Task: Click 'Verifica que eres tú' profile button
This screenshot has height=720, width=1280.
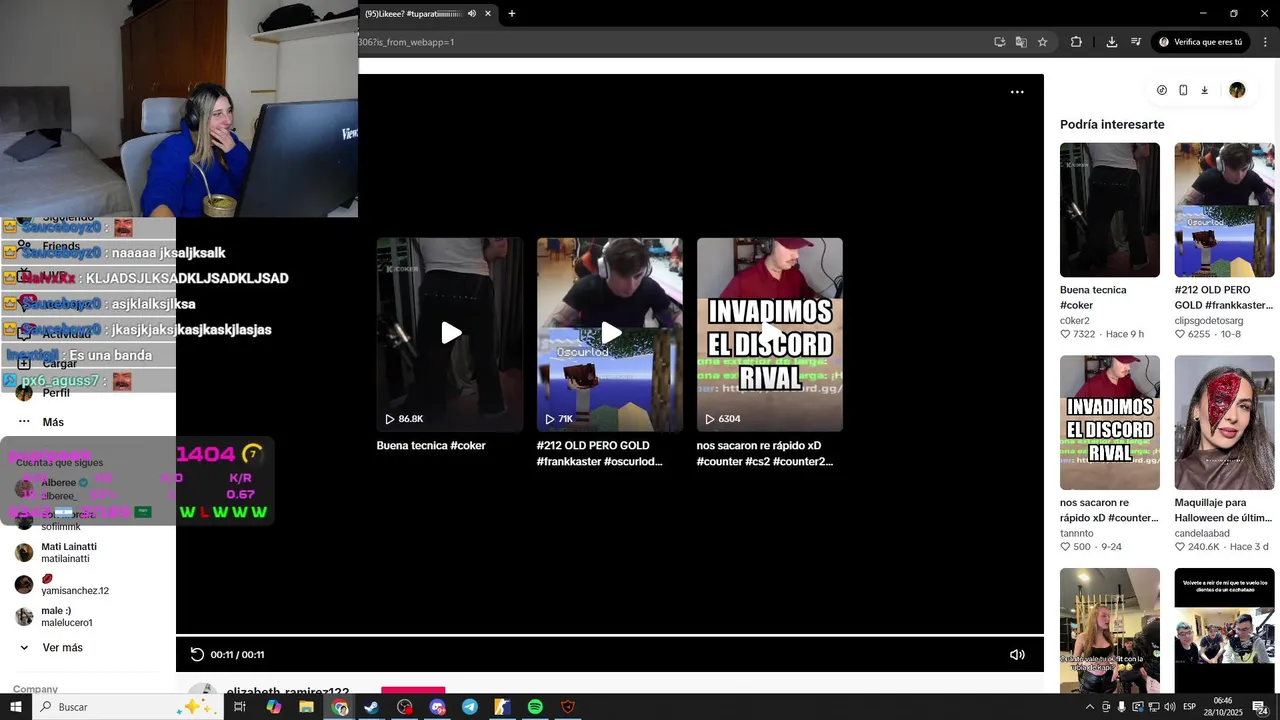Action: click(x=1200, y=42)
